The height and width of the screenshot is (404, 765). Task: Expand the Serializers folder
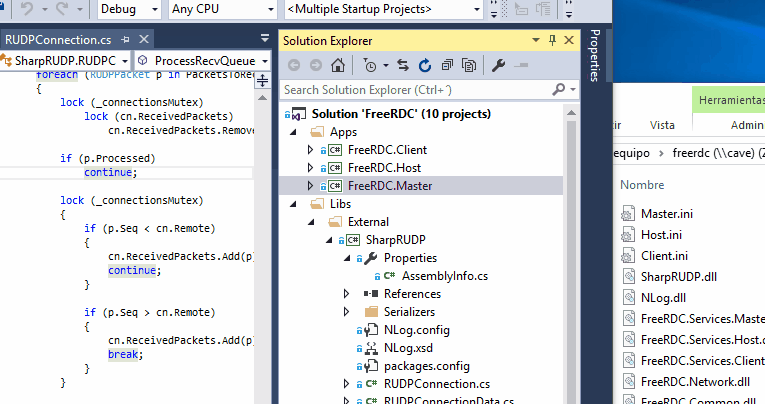[x=346, y=312]
